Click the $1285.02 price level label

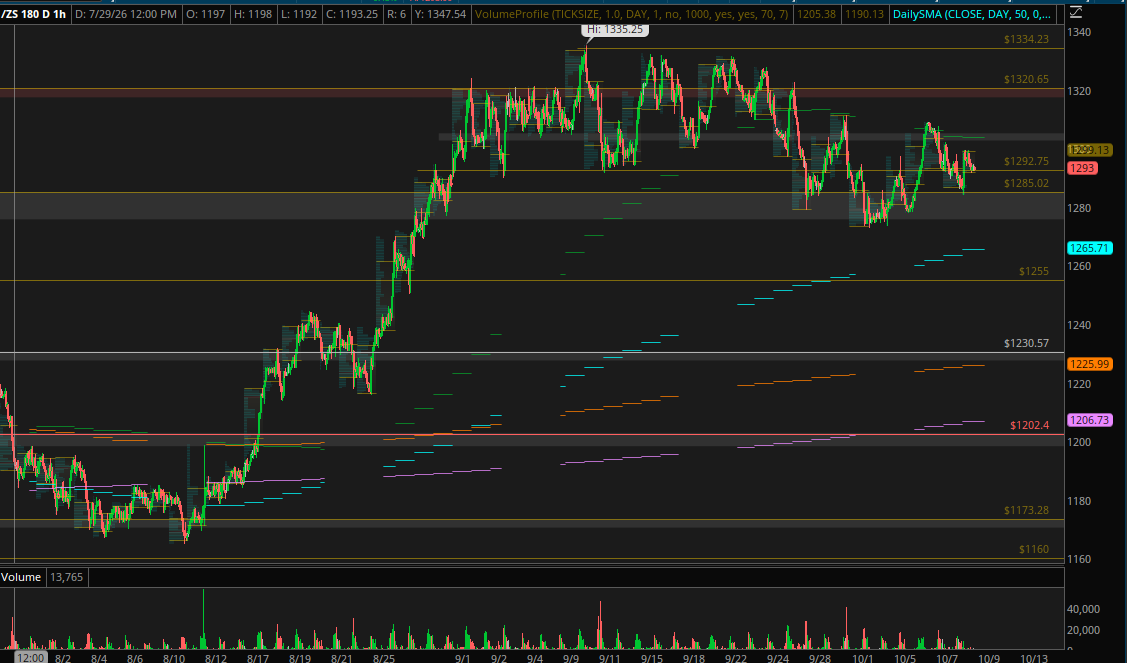click(x=1026, y=183)
